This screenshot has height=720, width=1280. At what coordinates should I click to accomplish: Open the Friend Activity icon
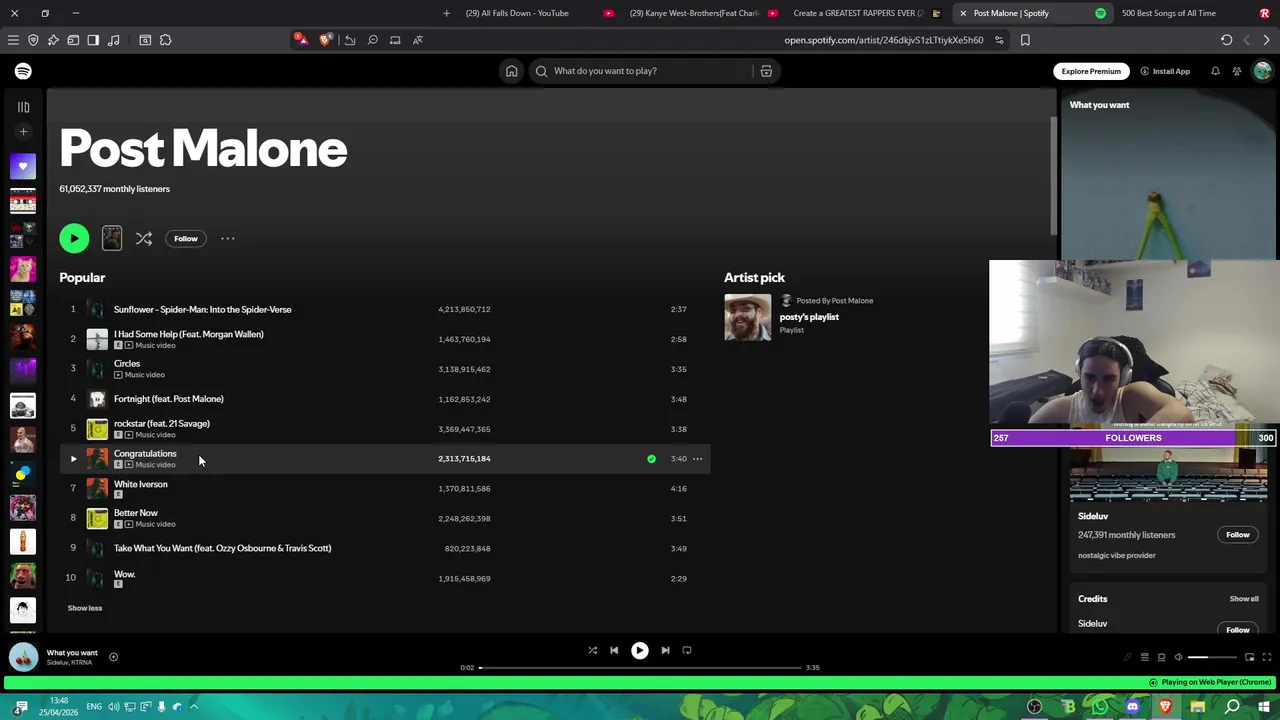point(1237,71)
